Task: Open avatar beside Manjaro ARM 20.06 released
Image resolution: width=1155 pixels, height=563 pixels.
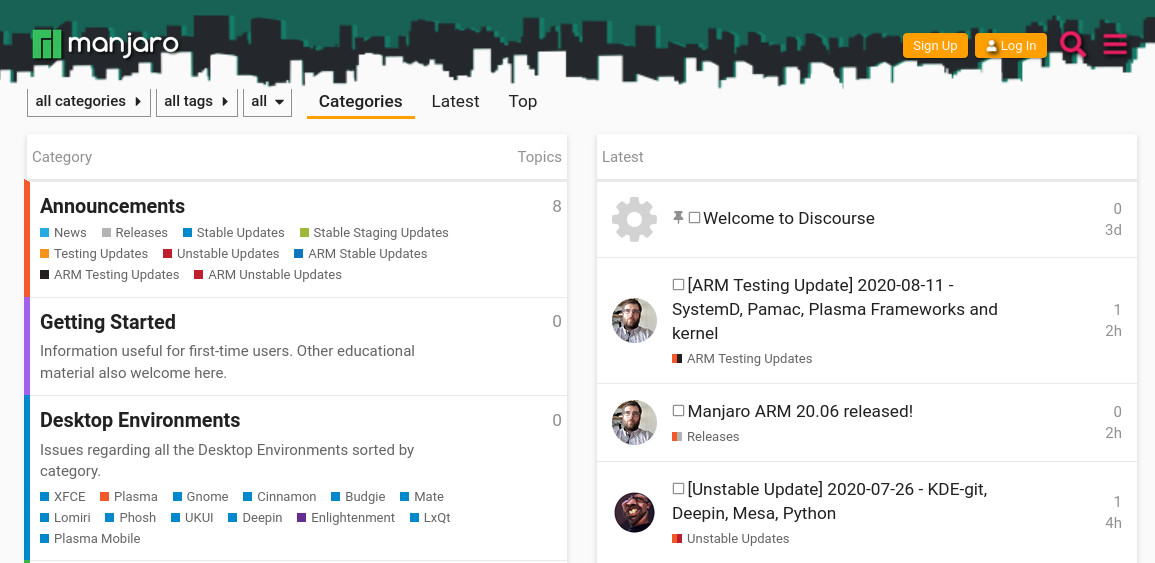Action: click(x=634, y=422)
